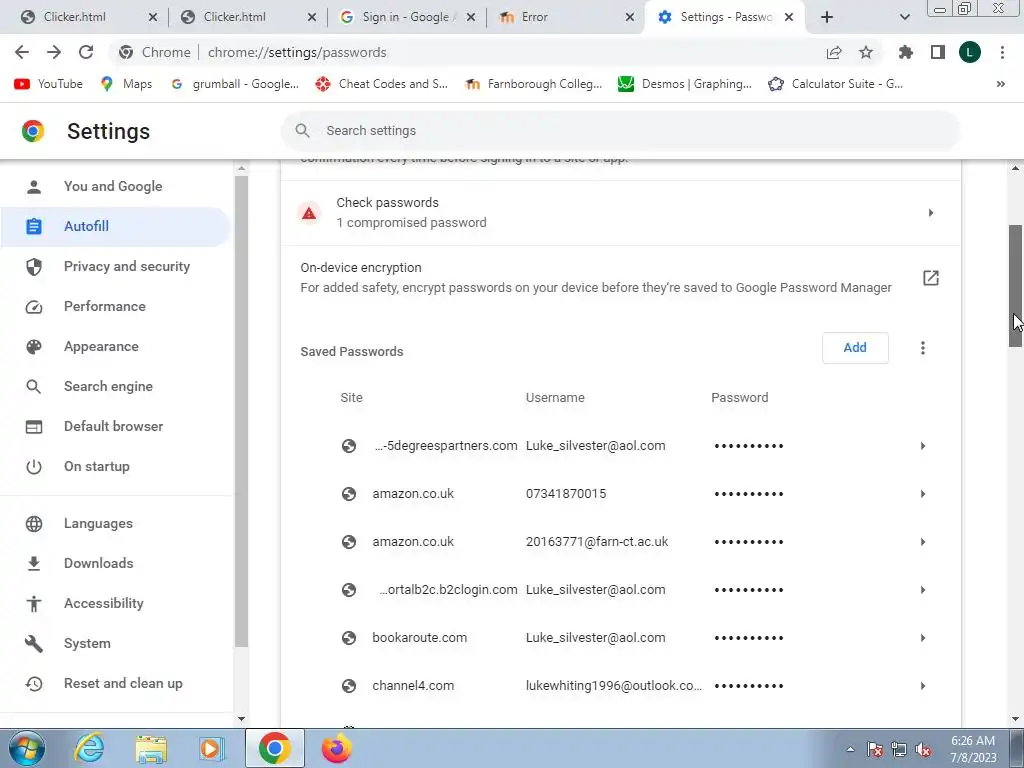This screenshot has width=1024, height=768.
Task: Click the muted volume tray icon
Action: tap(923, 749)
